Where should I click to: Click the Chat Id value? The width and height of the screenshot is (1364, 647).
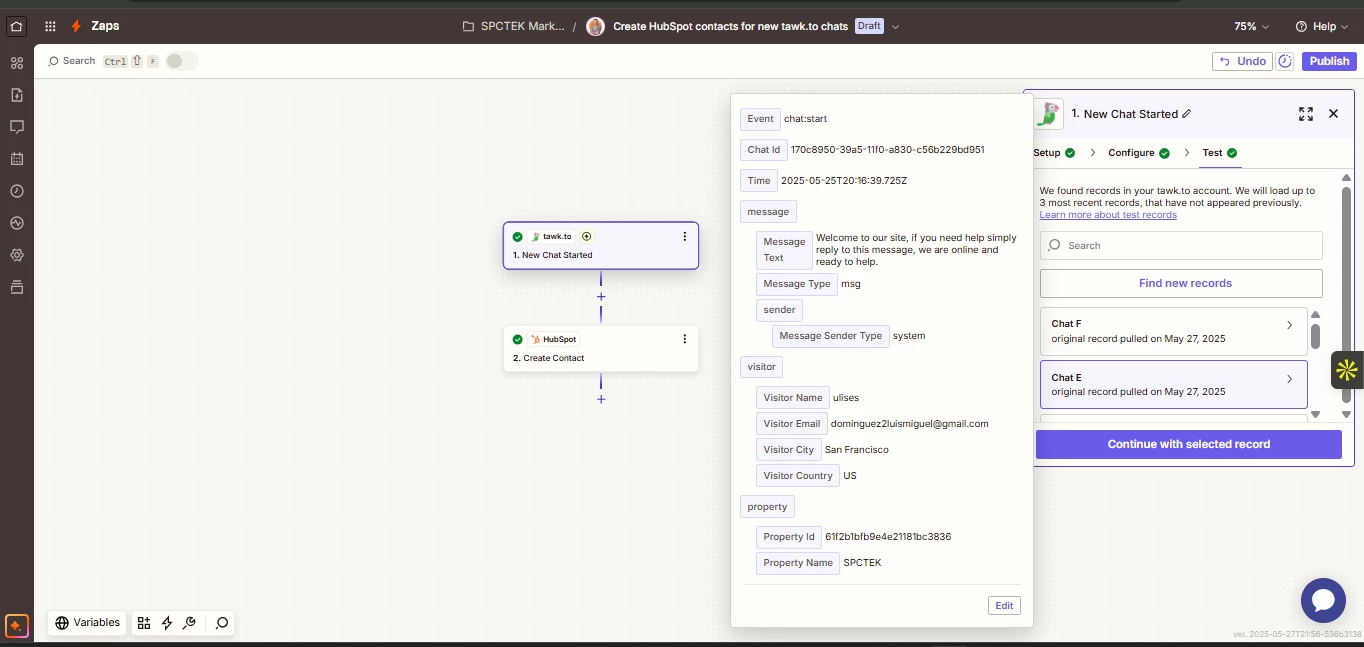click(887, 150)
